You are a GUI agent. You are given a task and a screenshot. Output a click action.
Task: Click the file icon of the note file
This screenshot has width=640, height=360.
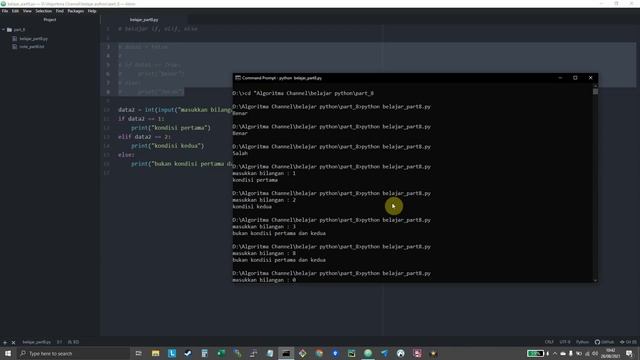click(15, 47)
